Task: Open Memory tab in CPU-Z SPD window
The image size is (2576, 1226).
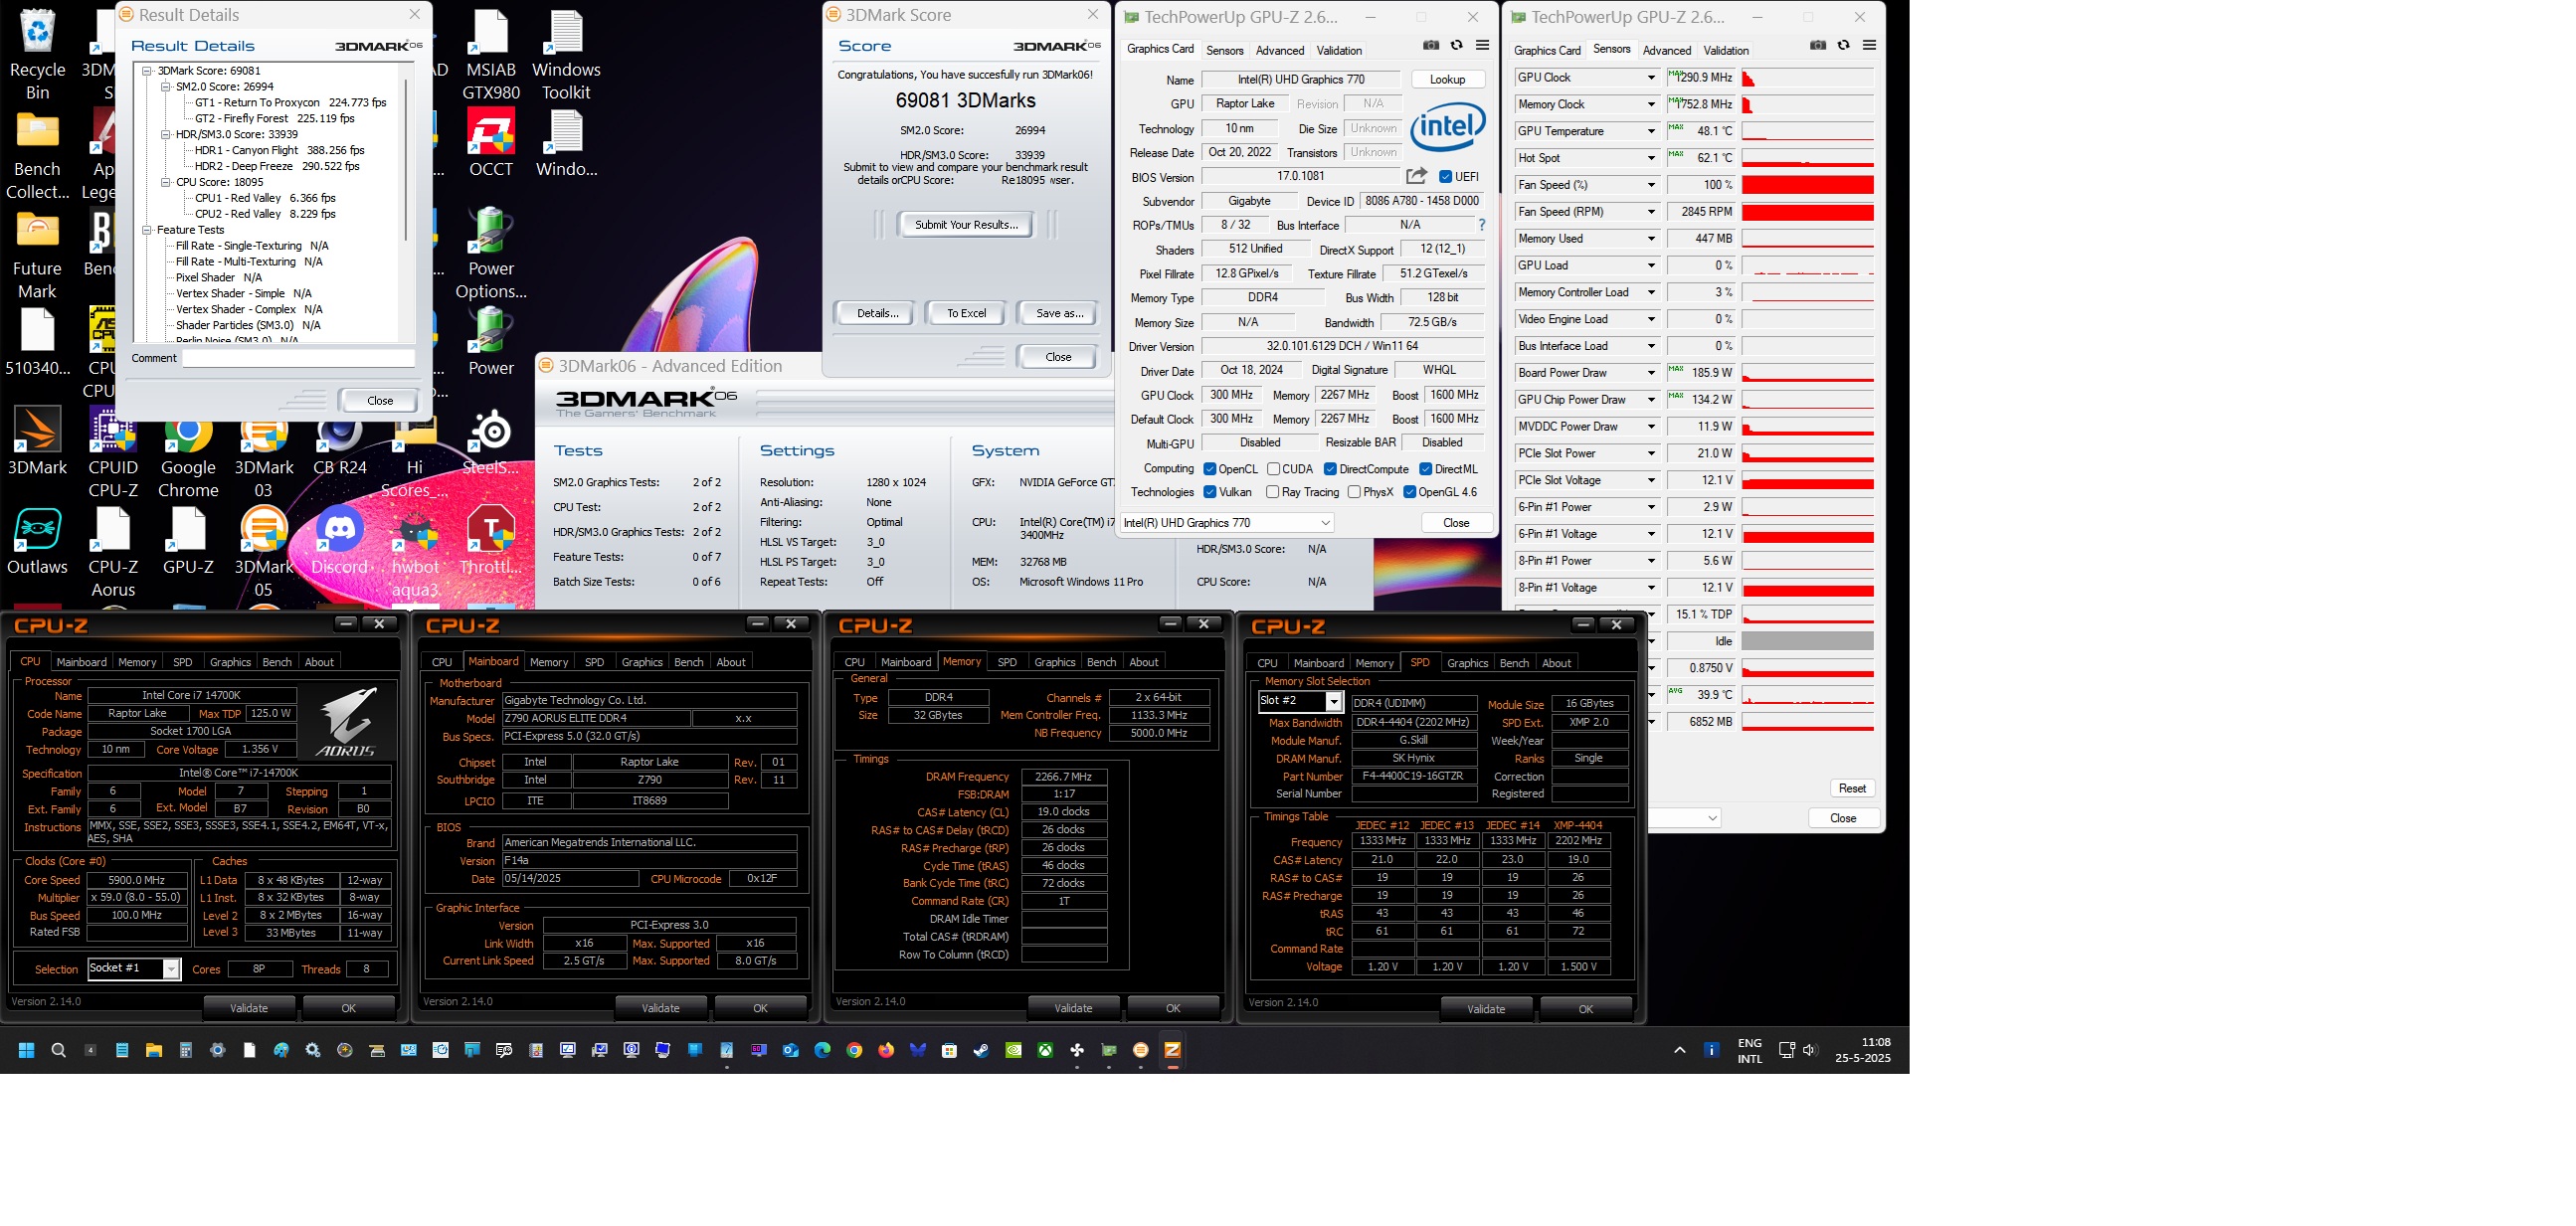Action: pos(1375,663)
